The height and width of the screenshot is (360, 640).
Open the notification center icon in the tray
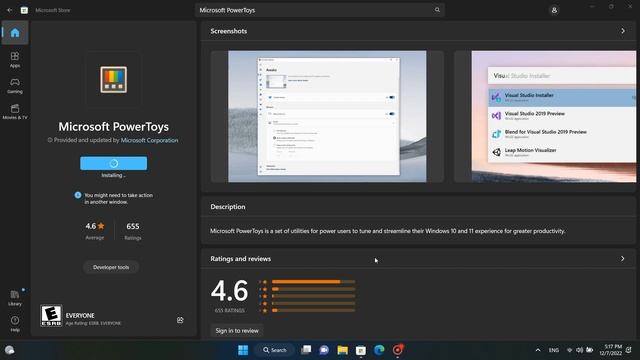(x=629, y=350)
